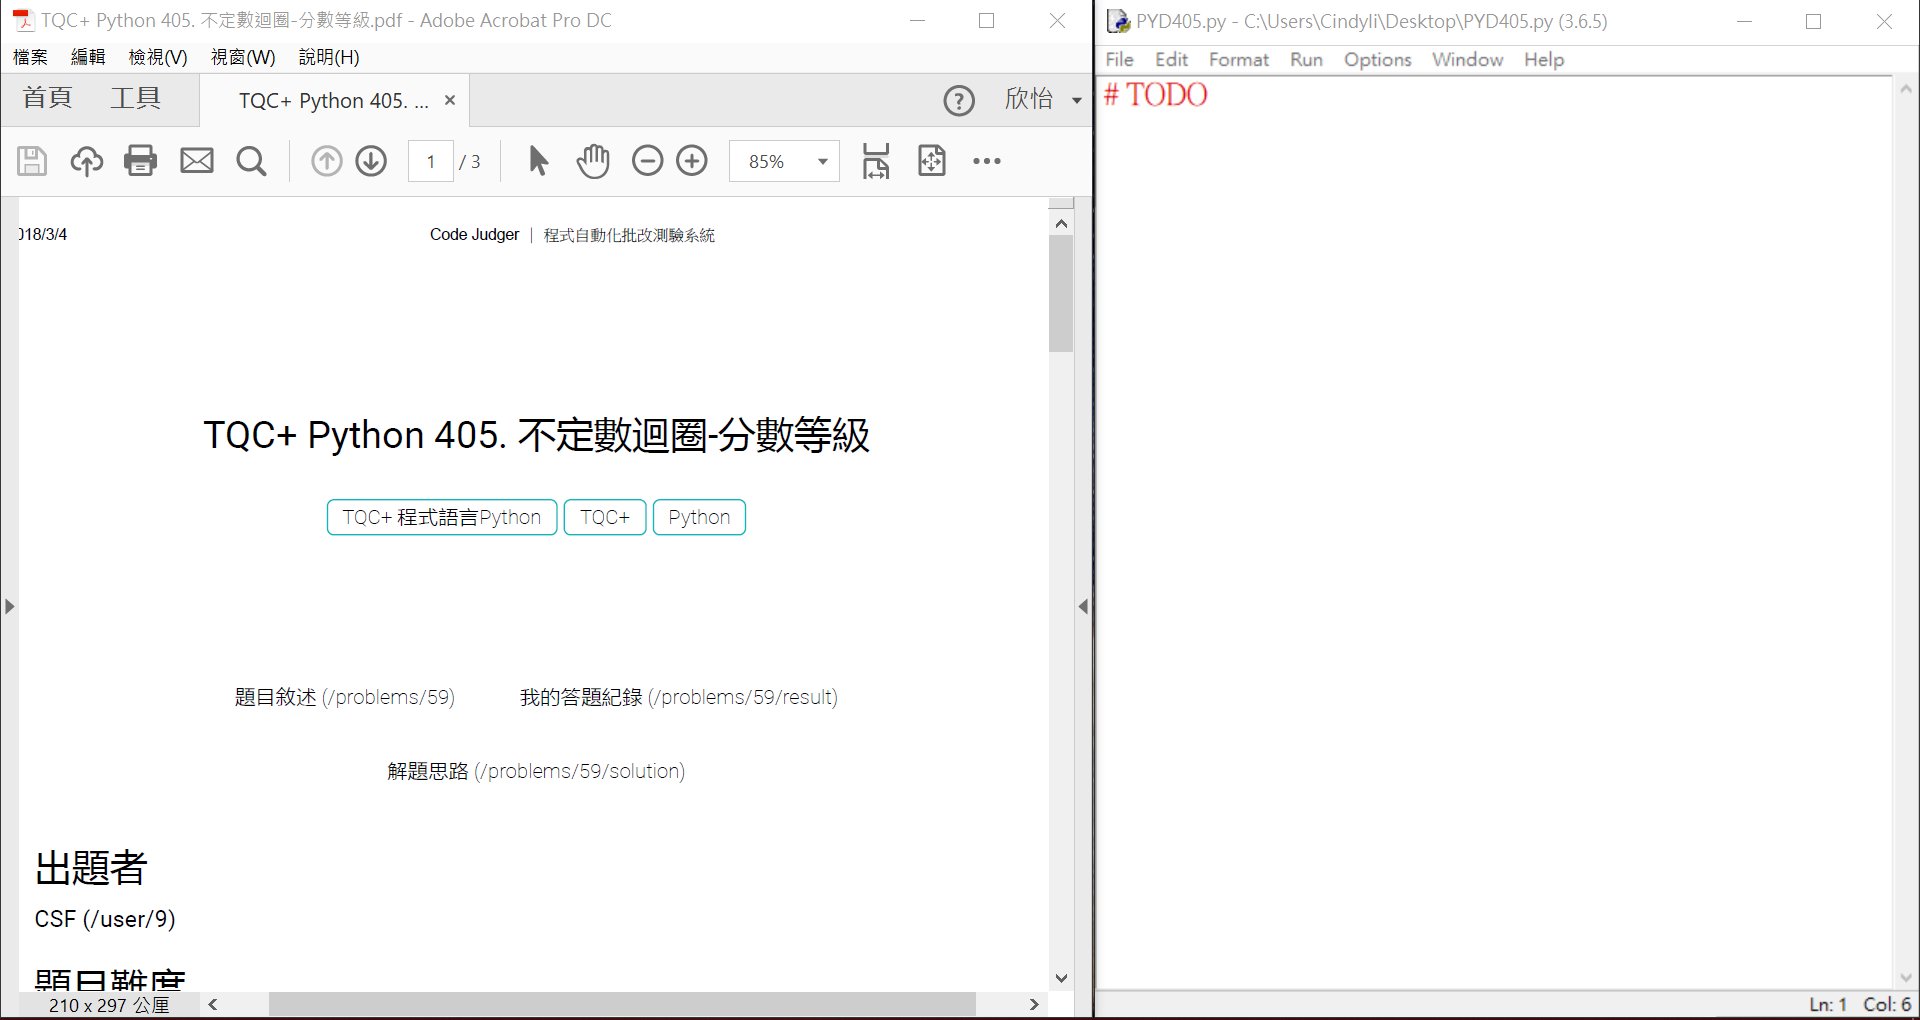
Task: Collapse the right tools pane arrow
Action: [x=1083, y=606]
